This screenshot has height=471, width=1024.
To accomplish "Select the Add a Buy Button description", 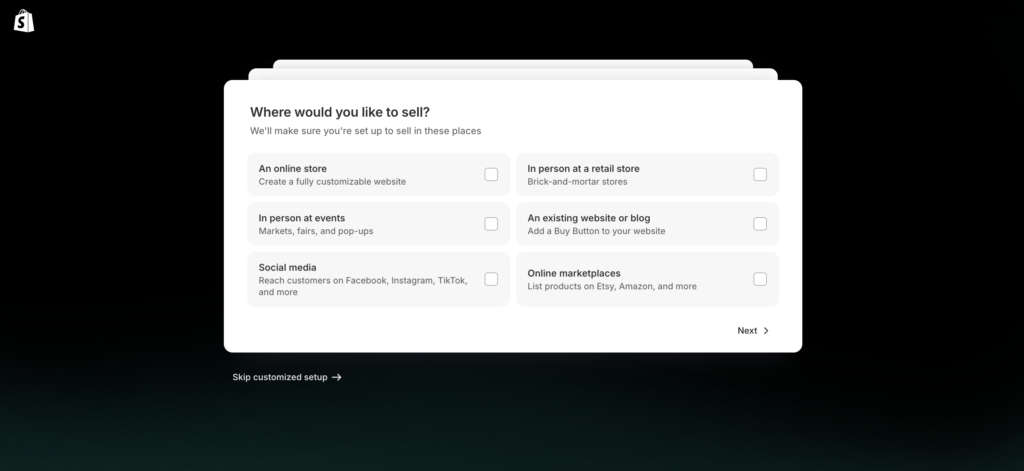I will coord(596,231).
